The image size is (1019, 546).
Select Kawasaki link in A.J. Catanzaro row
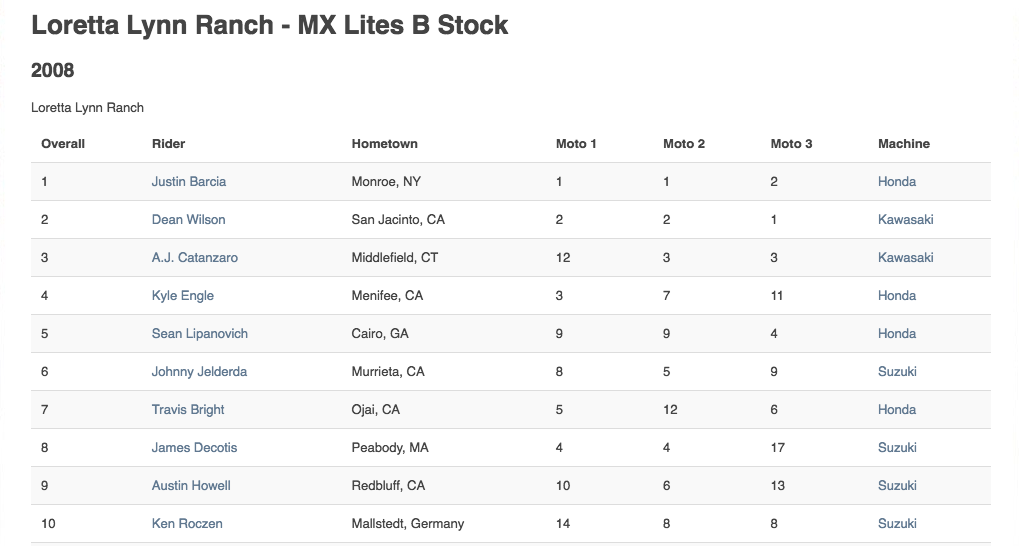coord(905,257)
